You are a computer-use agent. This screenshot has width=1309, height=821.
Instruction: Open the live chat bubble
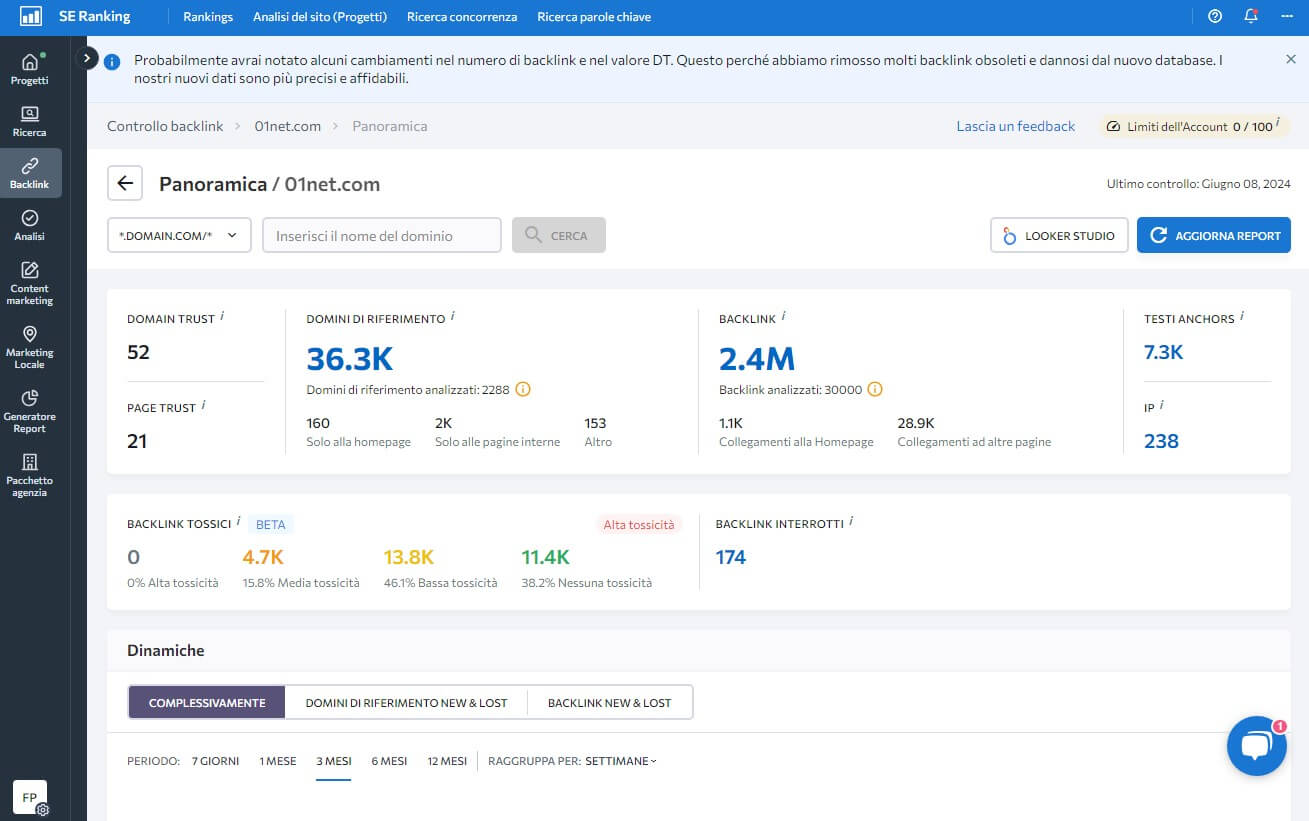1256,746
